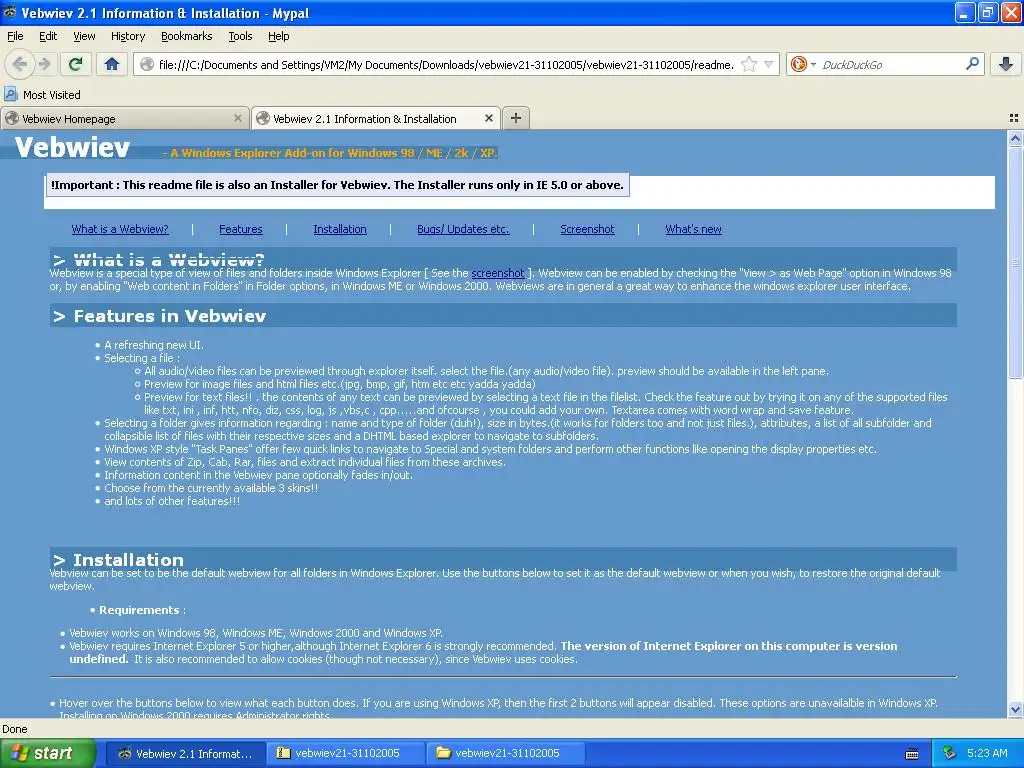Click the Vebwiev page title heading
Viewport: 1024px width, 768px height.
tap(72, 148)
